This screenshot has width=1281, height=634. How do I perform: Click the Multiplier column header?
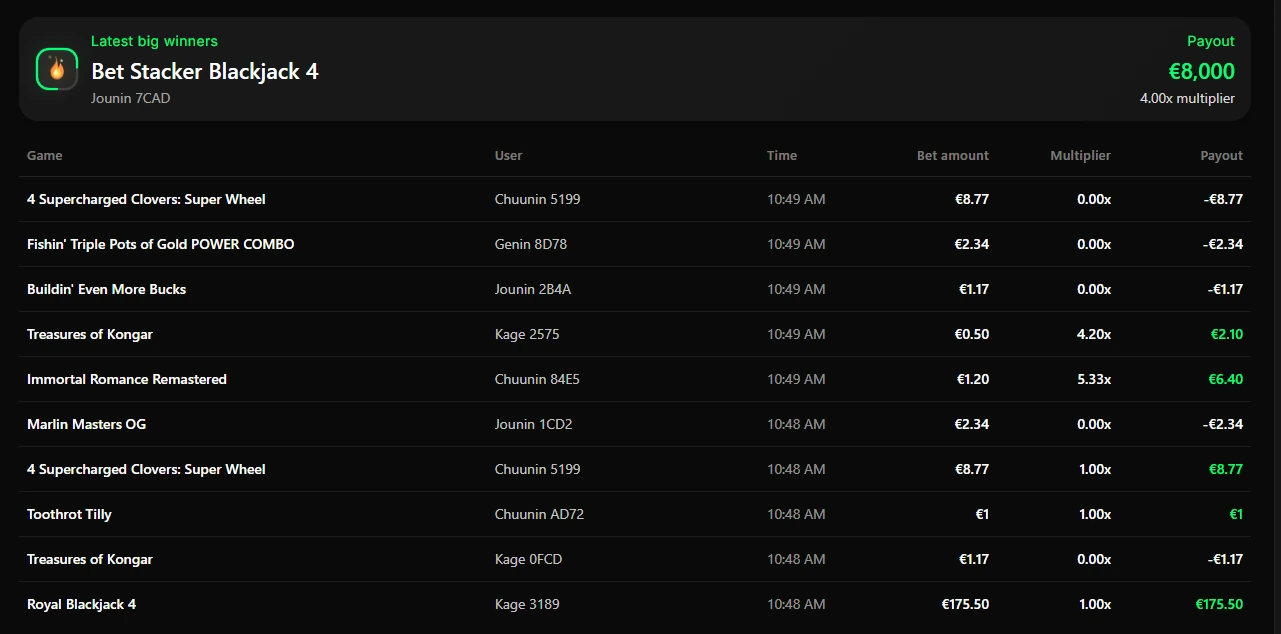(x=1080, y=155)
